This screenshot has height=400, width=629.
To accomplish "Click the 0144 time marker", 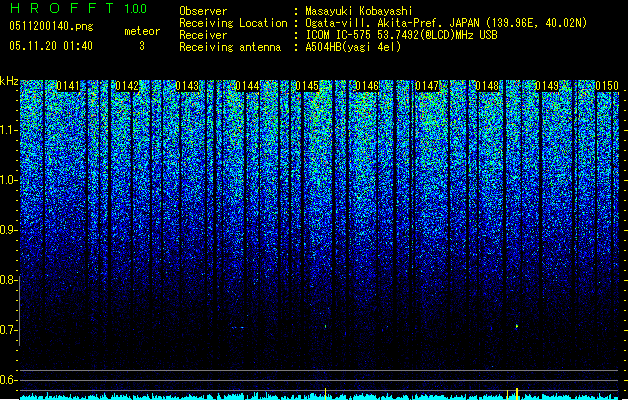I will coord(247,86).
